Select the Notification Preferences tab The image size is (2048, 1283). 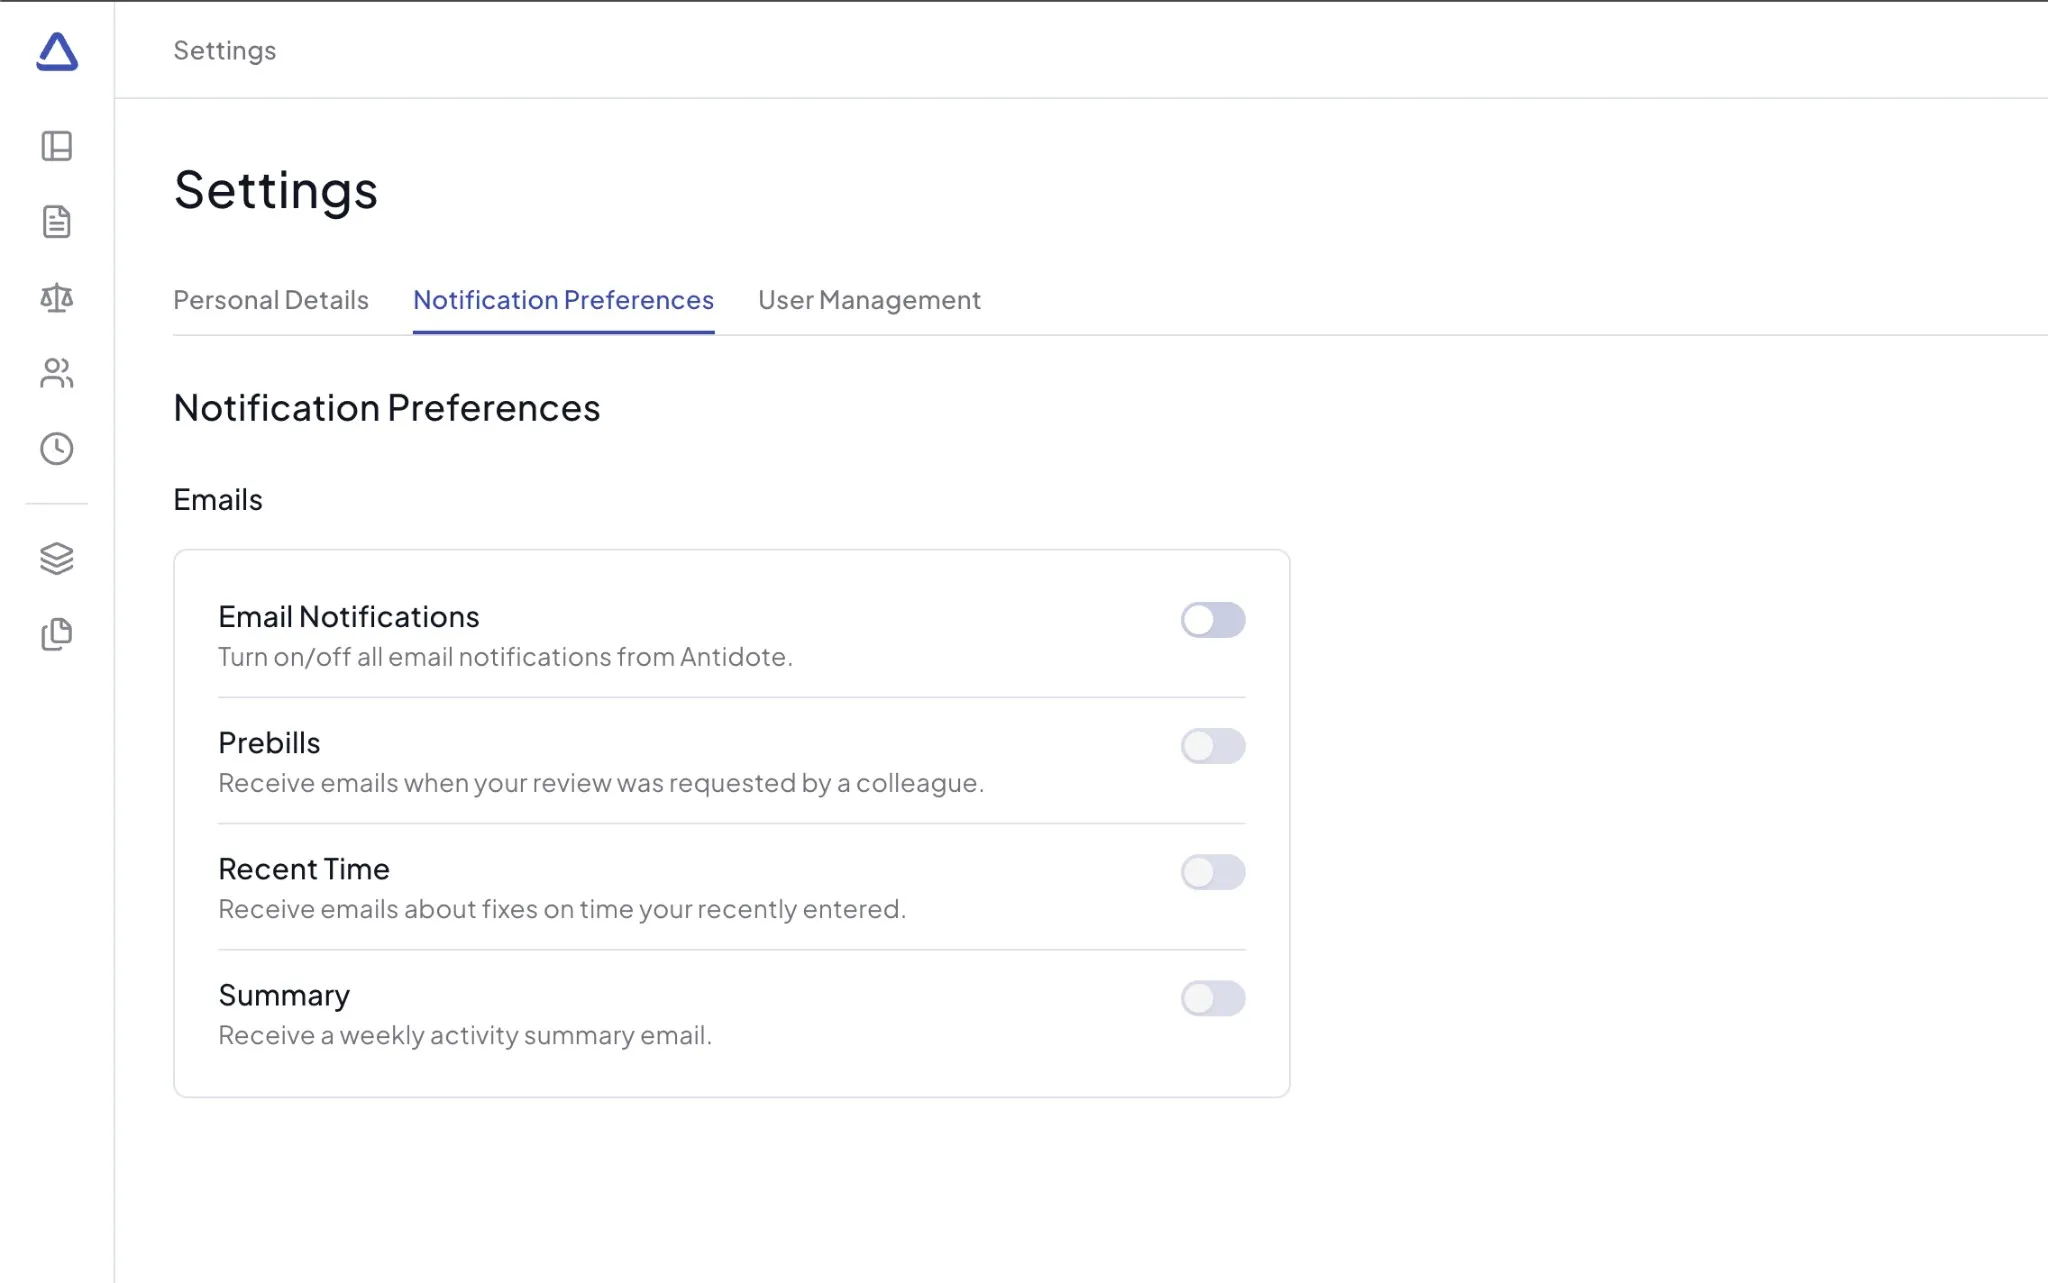tap(563, 300)
